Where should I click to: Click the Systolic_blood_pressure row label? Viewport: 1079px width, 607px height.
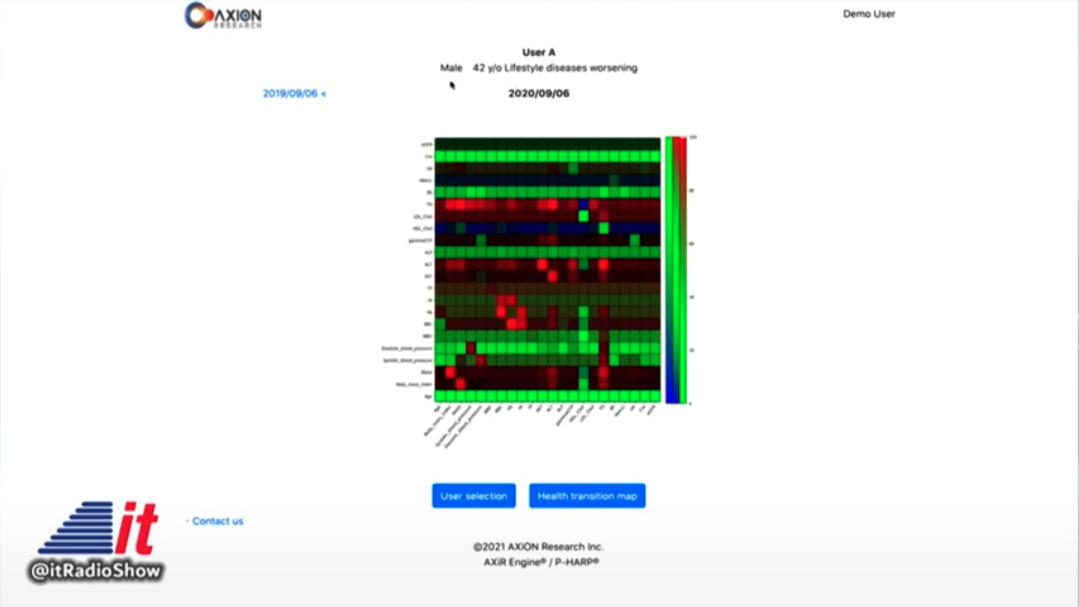tap(407, 360)
